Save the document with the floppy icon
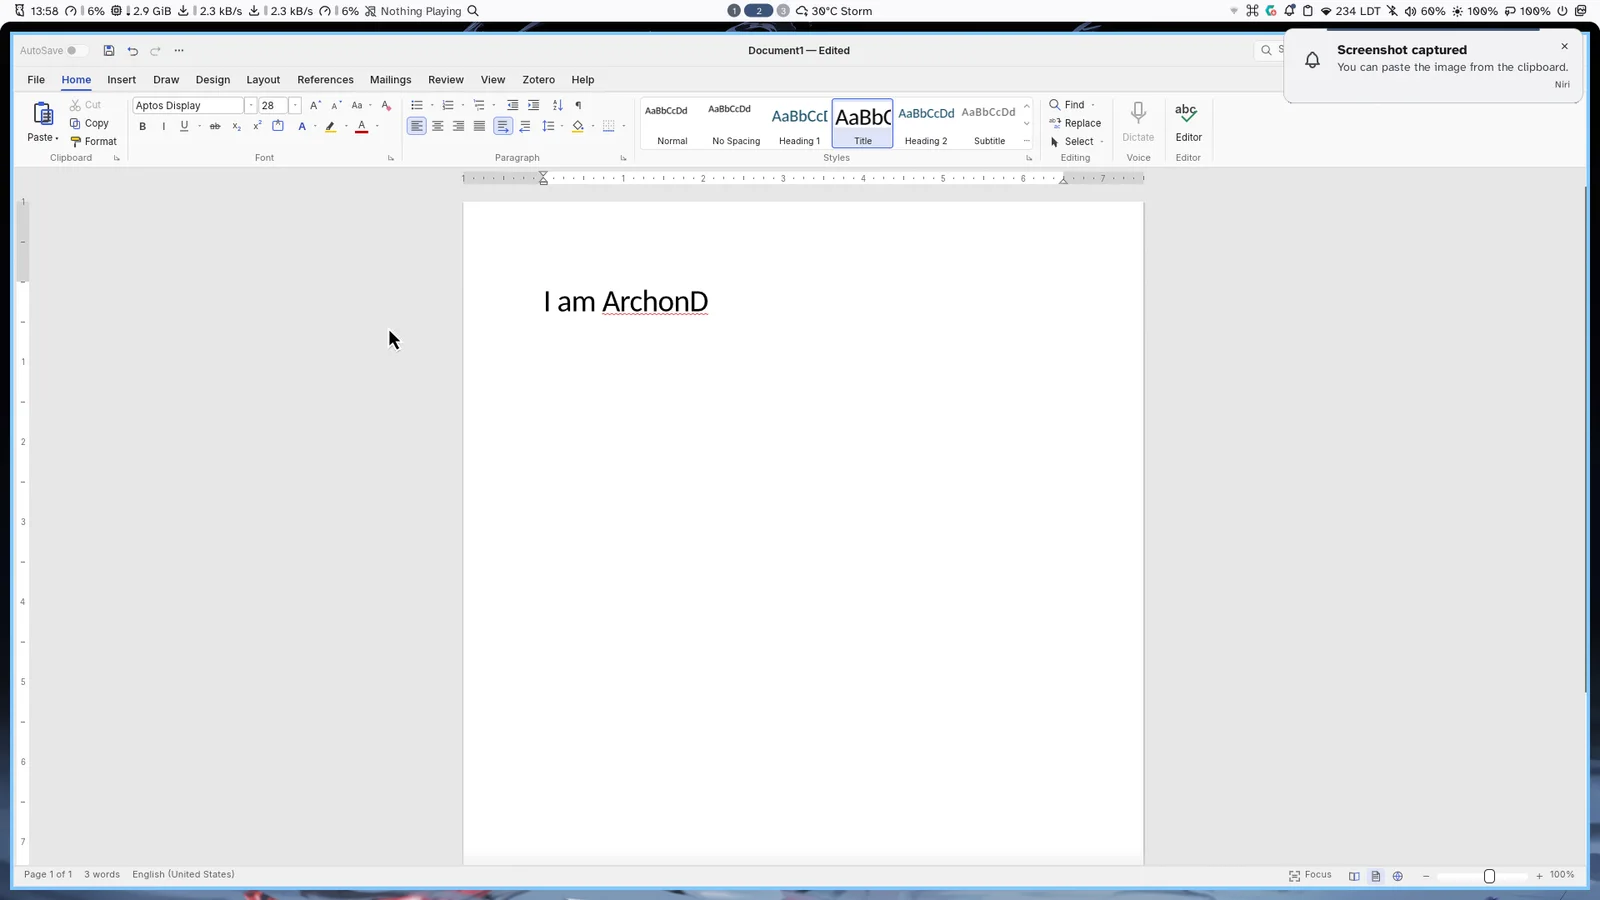 (109, 51)
